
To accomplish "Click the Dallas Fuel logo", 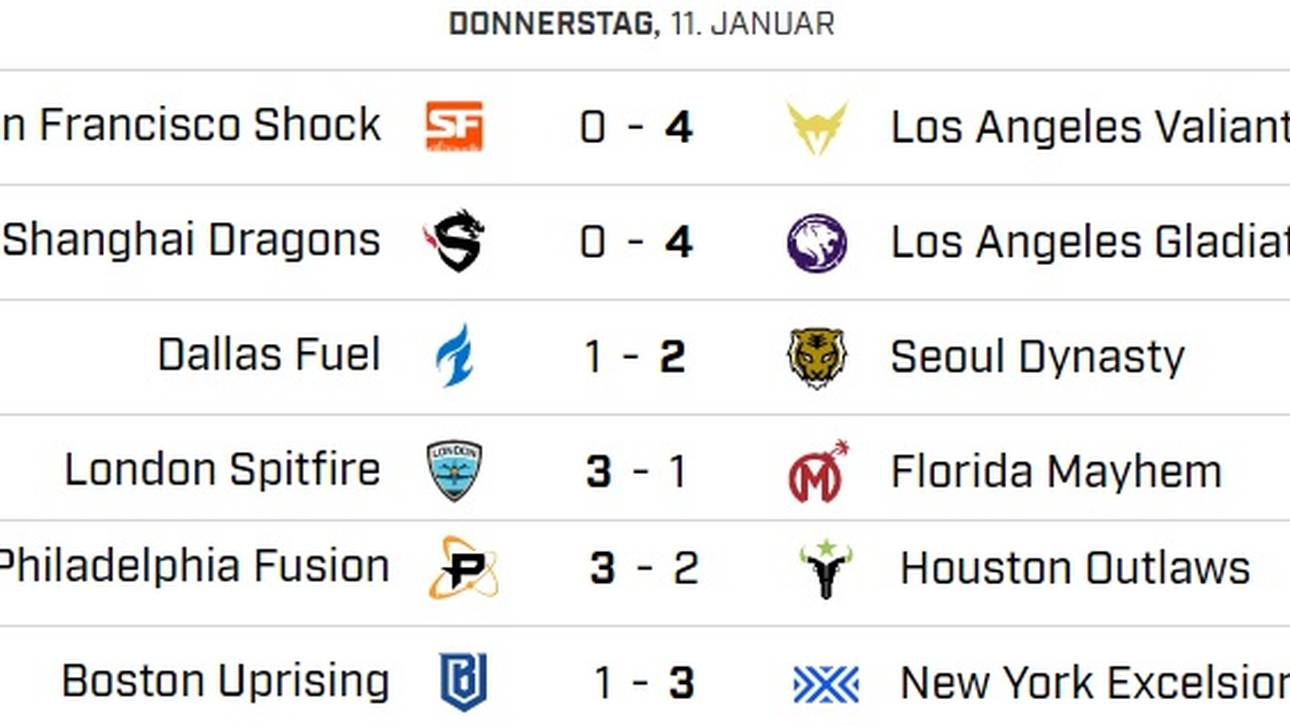I will tap(455, 356).
